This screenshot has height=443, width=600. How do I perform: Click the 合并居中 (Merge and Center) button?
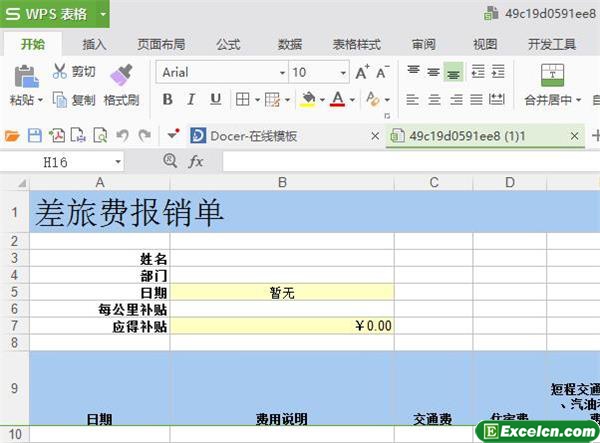(552, 100)
